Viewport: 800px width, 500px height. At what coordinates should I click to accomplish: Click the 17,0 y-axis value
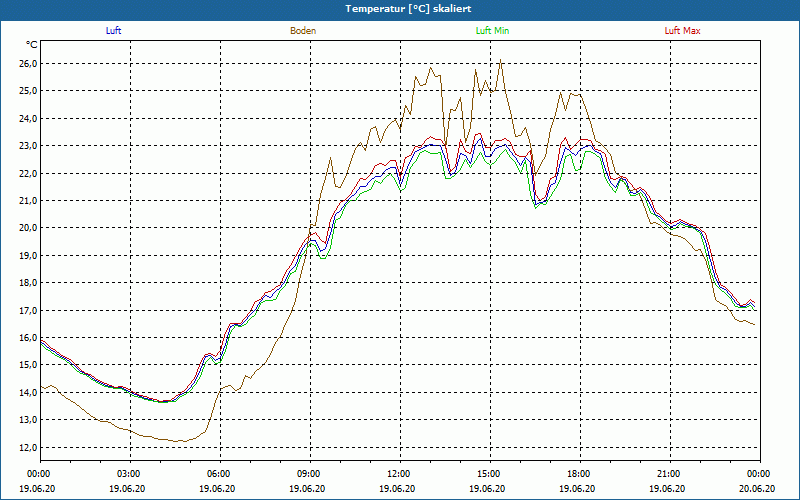(29, 310)
